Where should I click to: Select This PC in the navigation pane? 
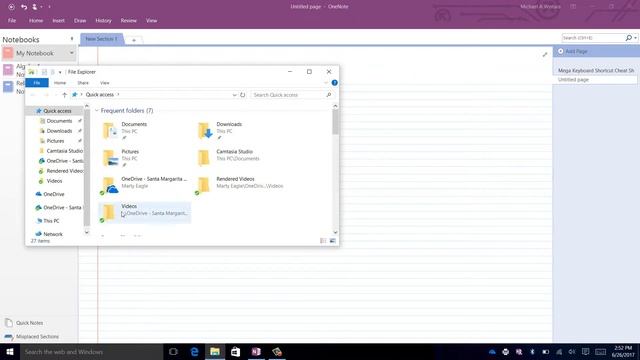click(x=51, y=221)
